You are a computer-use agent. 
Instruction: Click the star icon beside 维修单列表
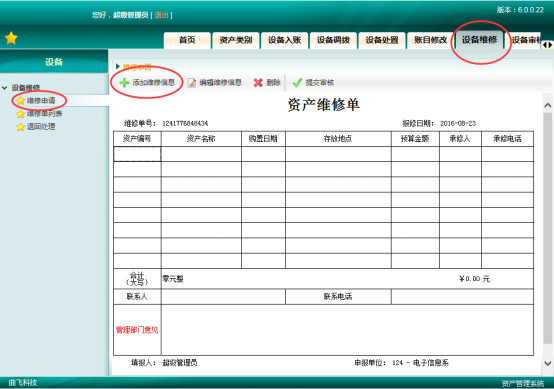click(x=20, y=114)
